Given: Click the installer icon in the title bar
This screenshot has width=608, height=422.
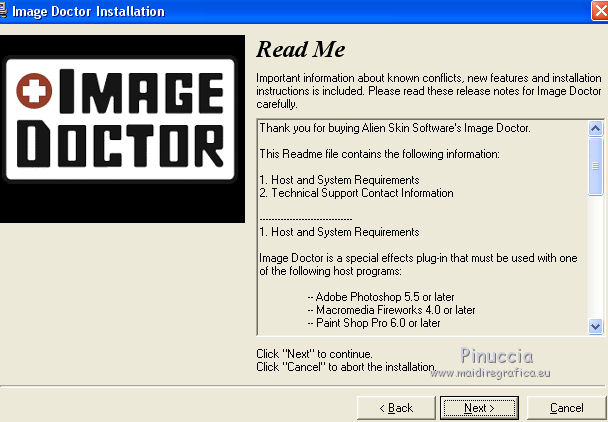Looking at the screenshot, I should 3,11.
